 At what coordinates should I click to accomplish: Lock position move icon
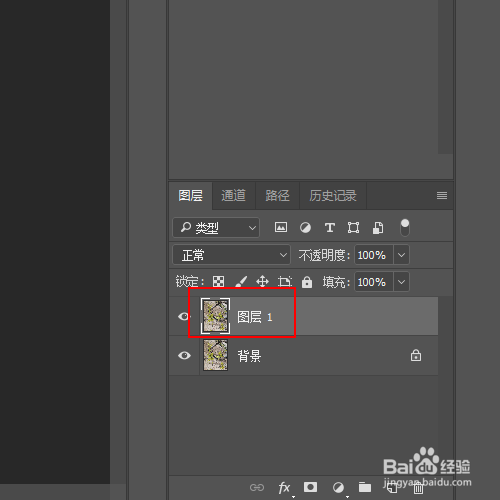click(x=262, y=282)
